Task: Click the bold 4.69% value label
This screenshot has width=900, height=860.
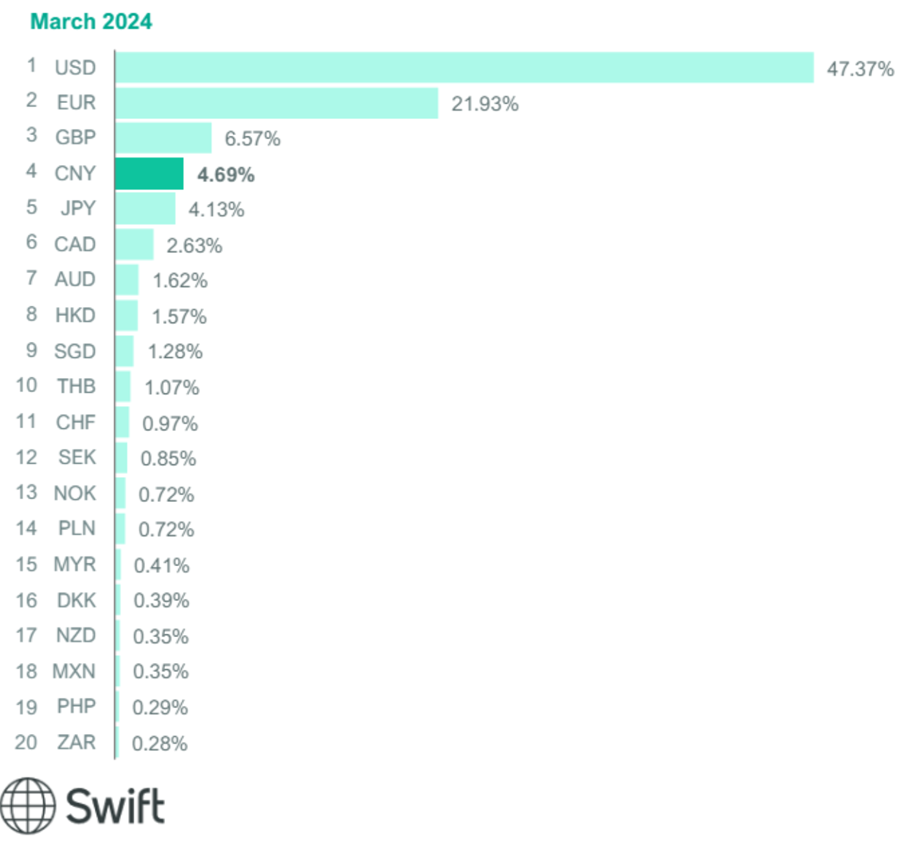Action: pos(226,175)
